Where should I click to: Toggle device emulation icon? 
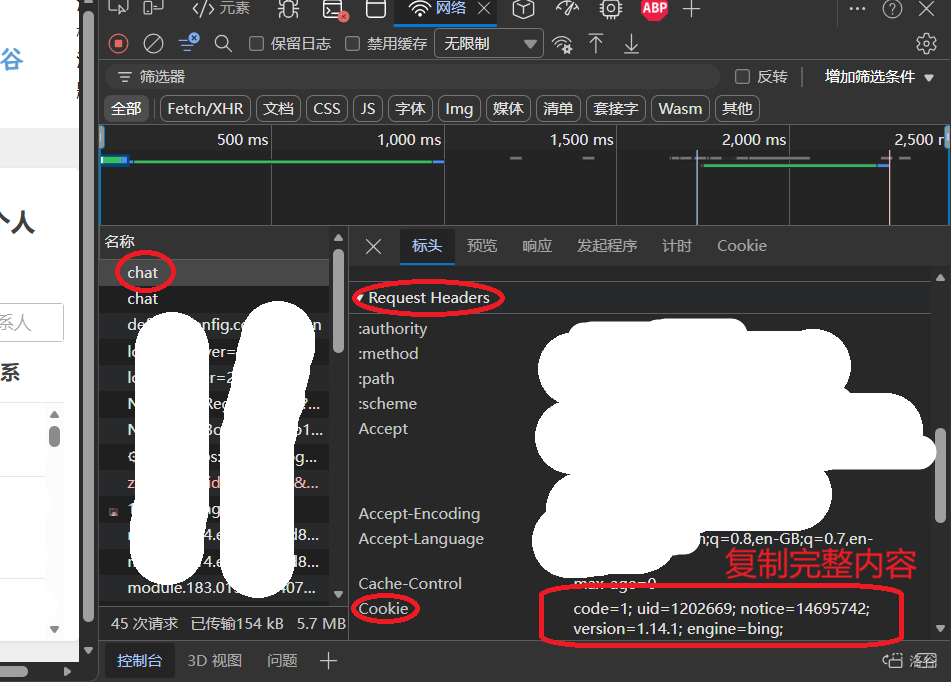point(153,8)
